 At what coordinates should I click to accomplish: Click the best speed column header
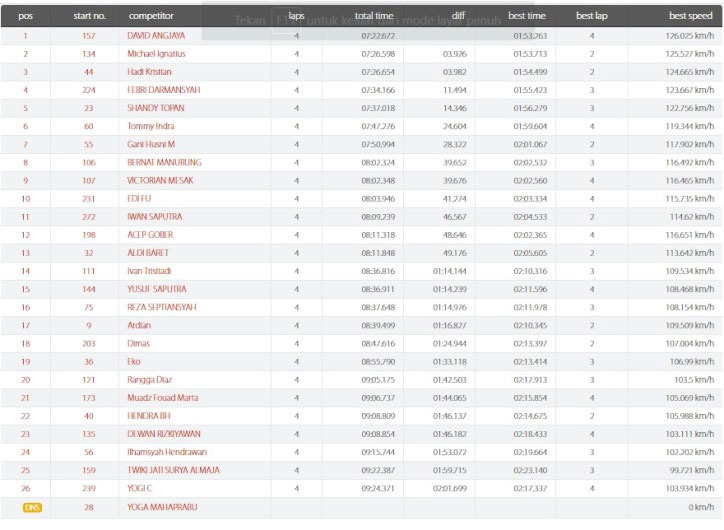click(x=690, y=16)
